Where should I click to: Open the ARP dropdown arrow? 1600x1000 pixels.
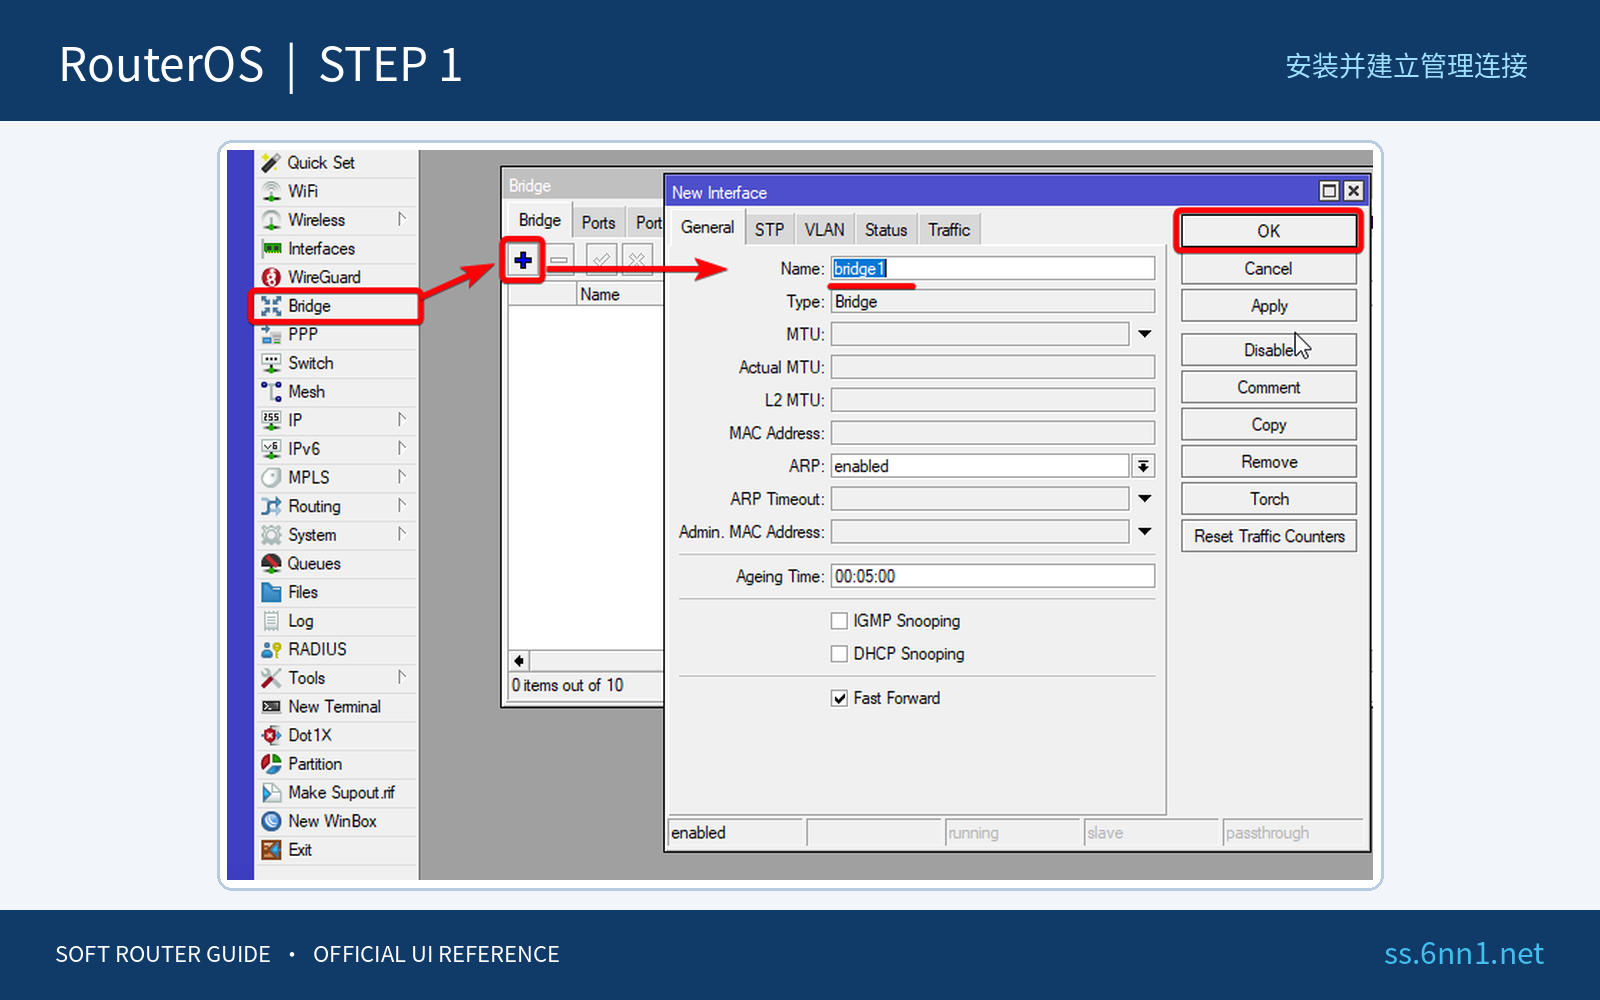[x=1143, y=466]
